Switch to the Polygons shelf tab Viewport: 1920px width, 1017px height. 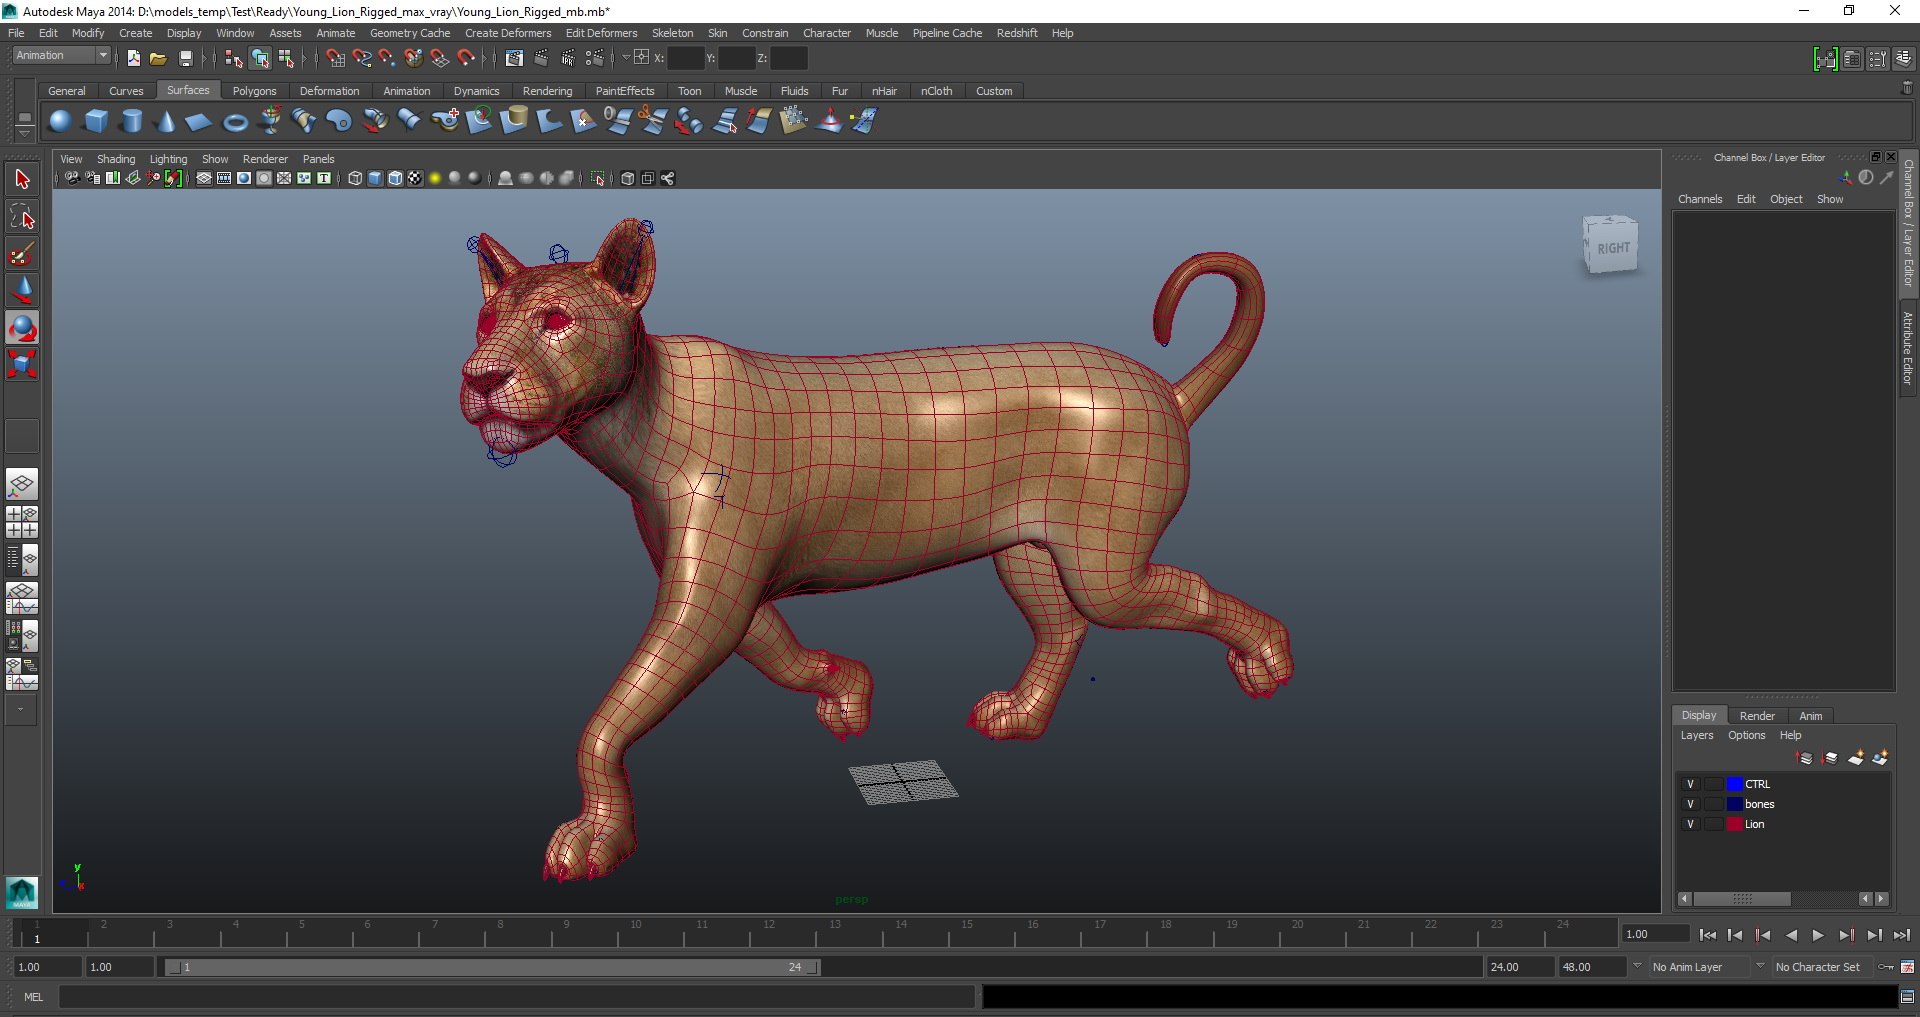coord(254,91)
